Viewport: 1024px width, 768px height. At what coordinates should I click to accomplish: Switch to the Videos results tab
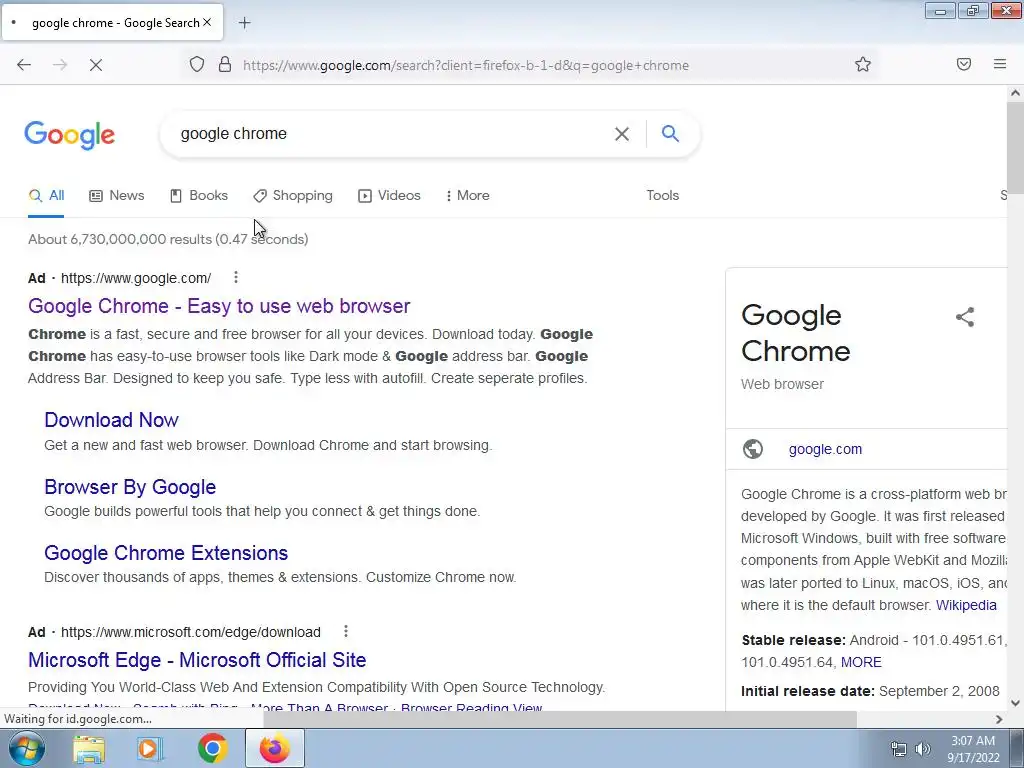click(389, 195)
